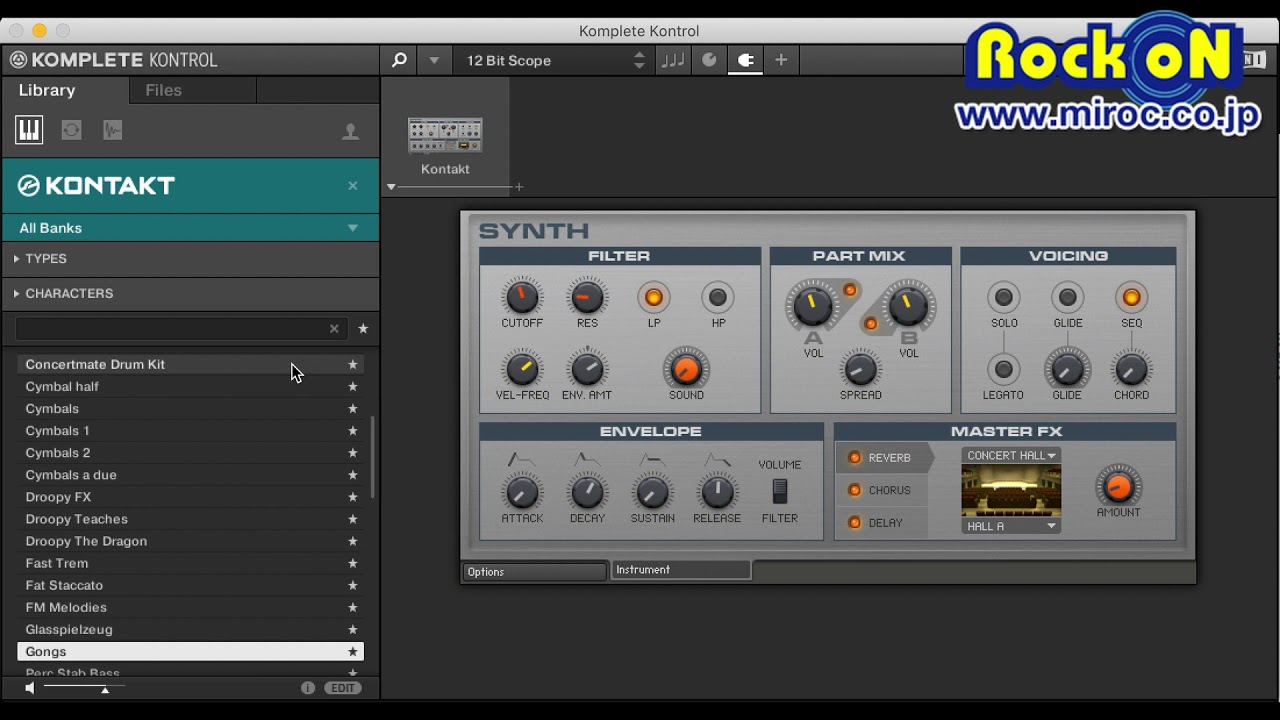
Task: Click the Part B VOL knob
Action: coord(908,305)
